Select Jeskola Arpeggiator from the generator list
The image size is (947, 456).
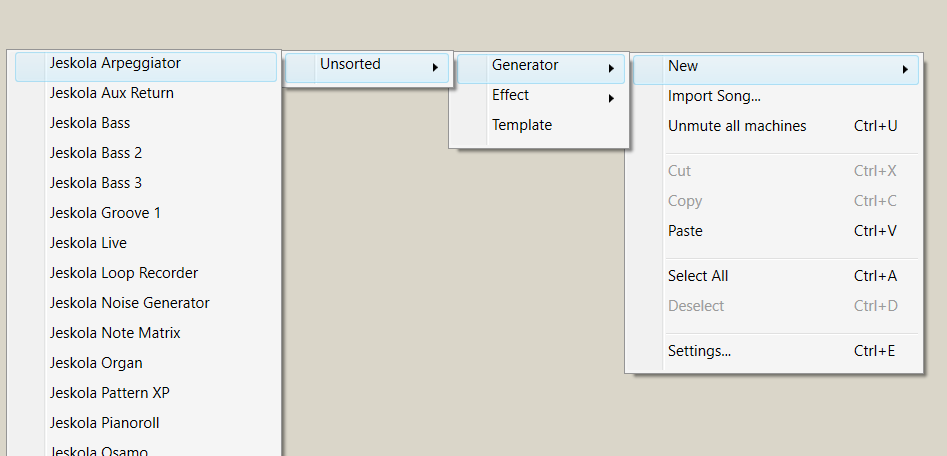point(115,63)
